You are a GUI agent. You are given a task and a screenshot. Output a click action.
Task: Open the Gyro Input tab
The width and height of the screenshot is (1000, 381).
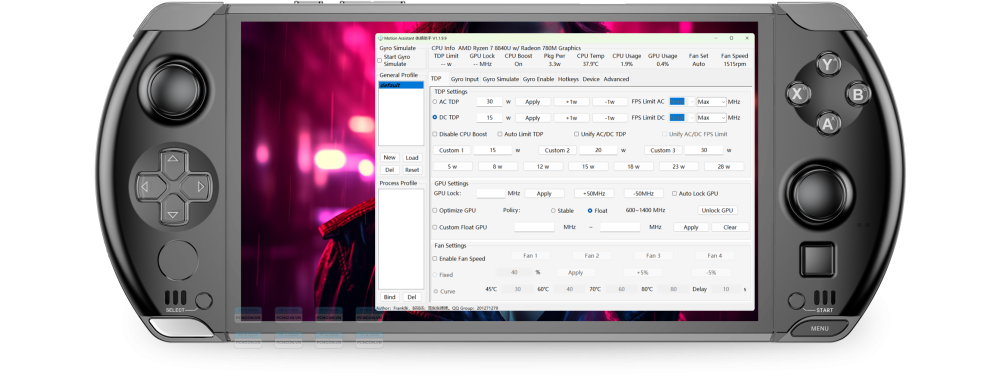tap(464, 79)
